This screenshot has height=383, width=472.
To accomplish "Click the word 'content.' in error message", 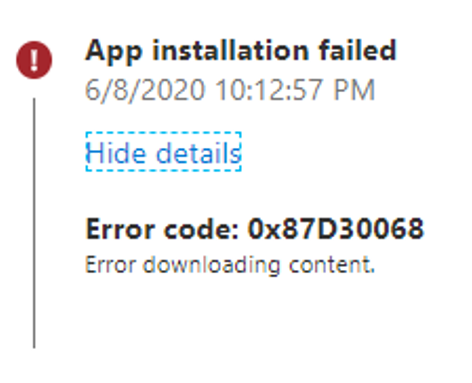I will pos(332,265).
